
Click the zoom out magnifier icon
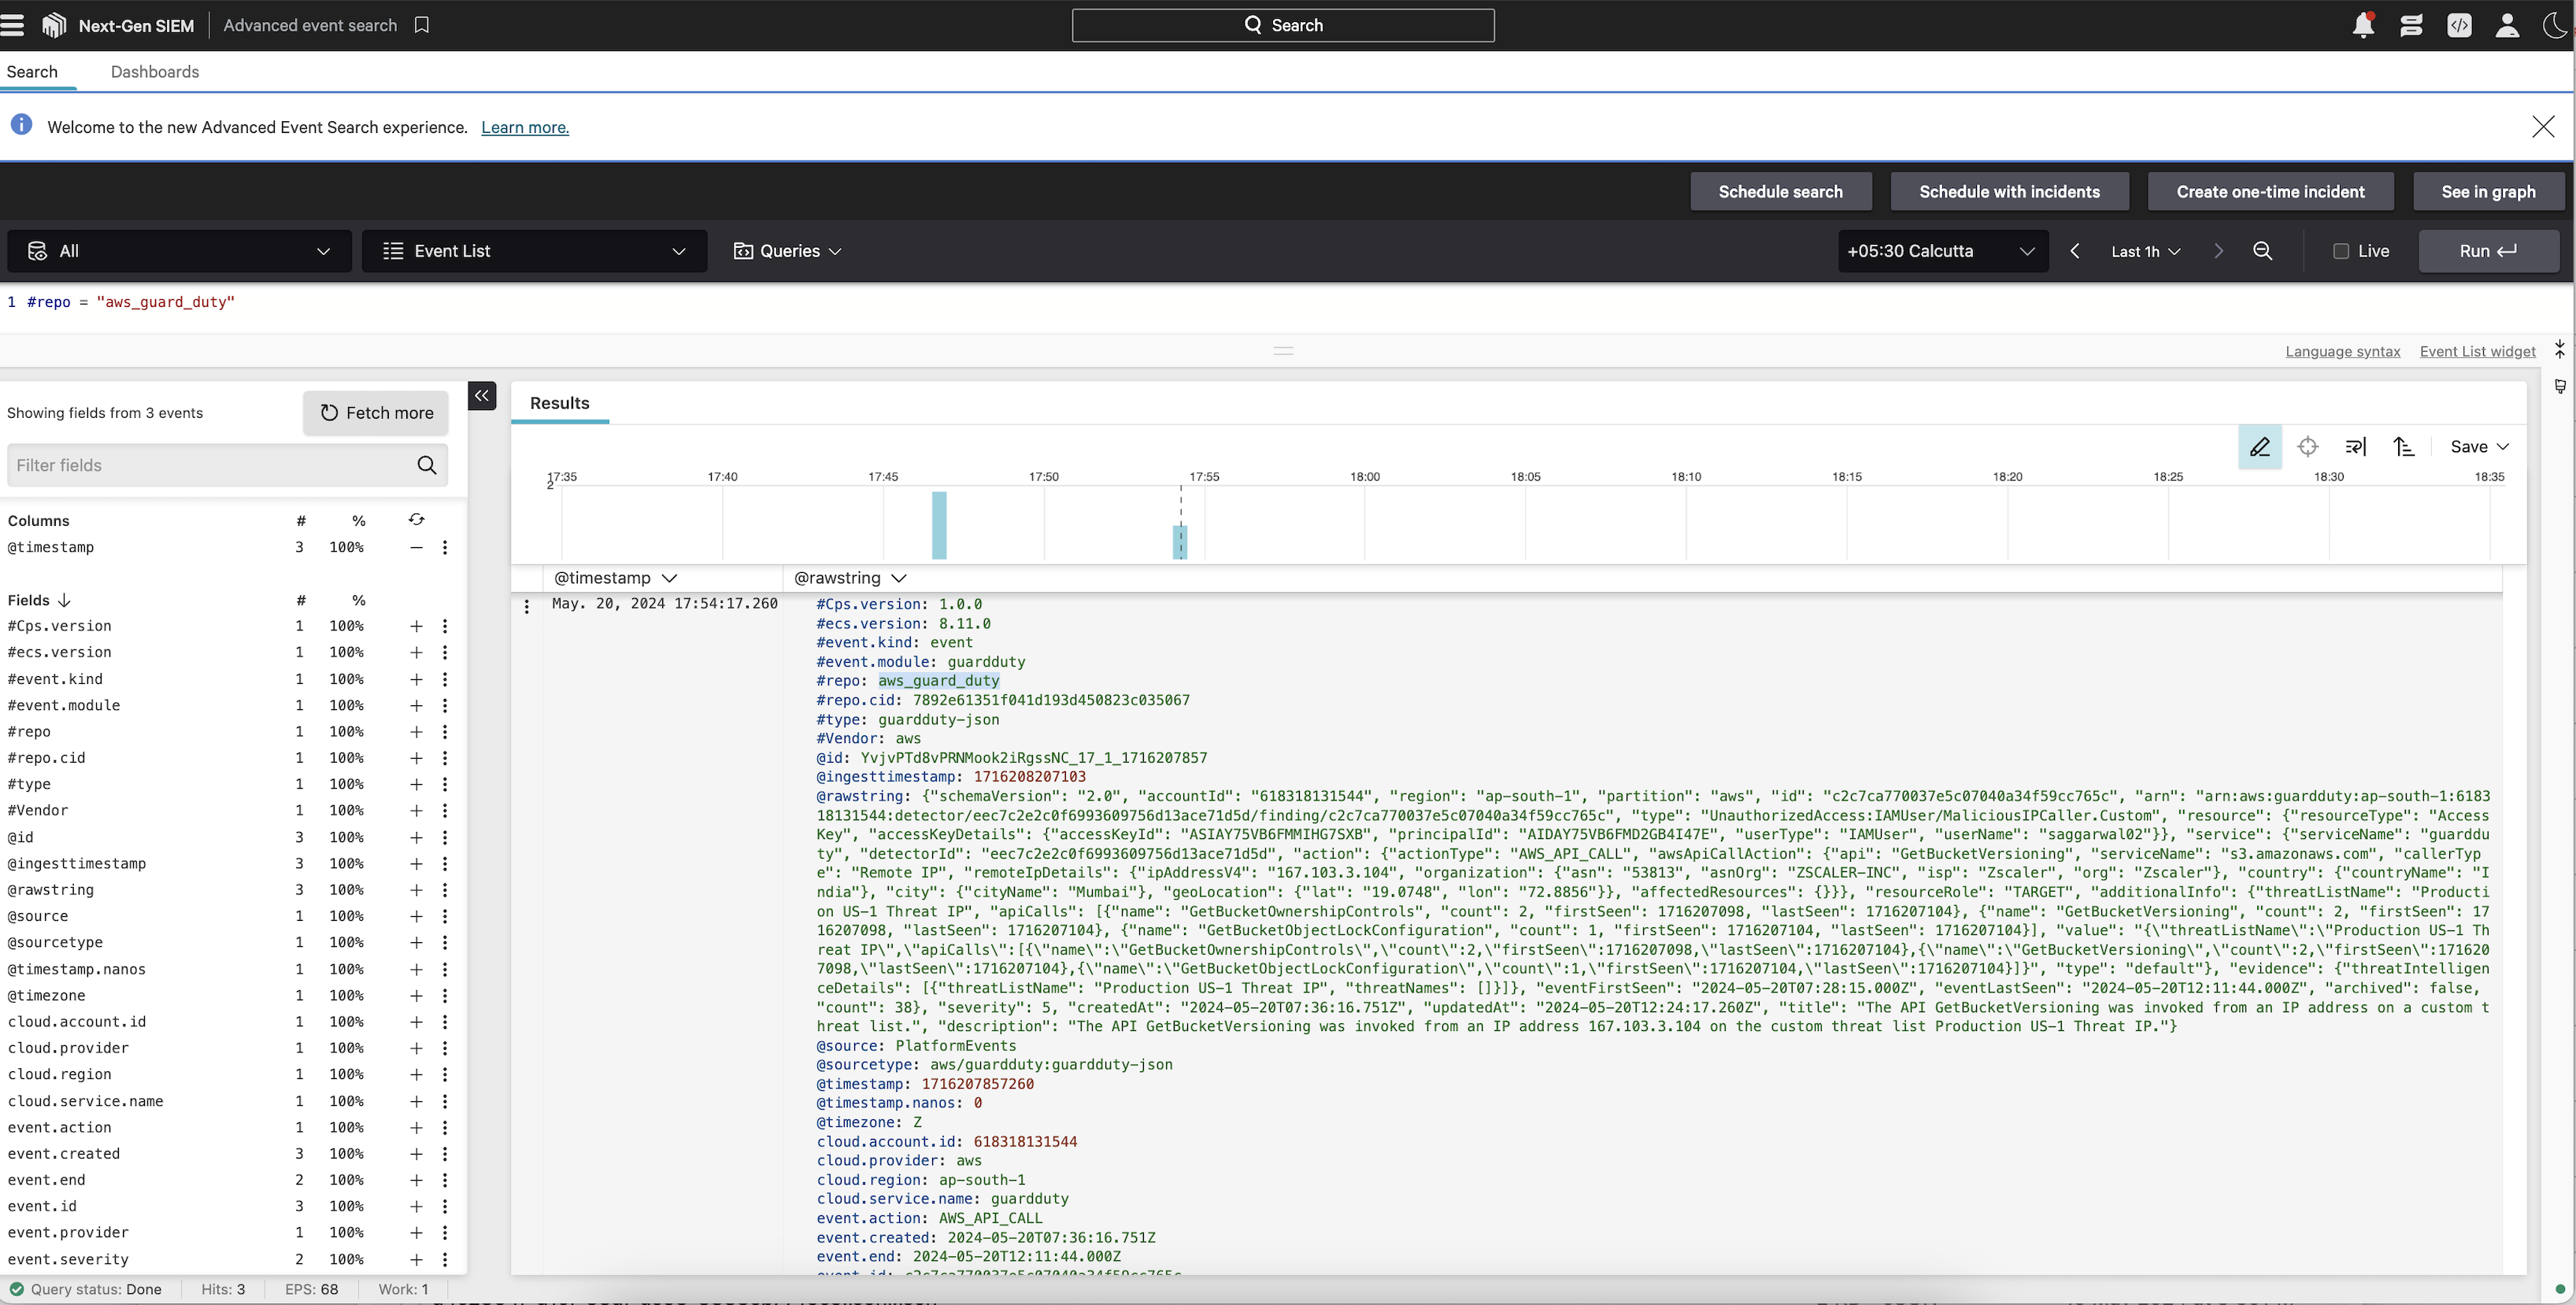pyautogui.click(x=2263, y=251)
